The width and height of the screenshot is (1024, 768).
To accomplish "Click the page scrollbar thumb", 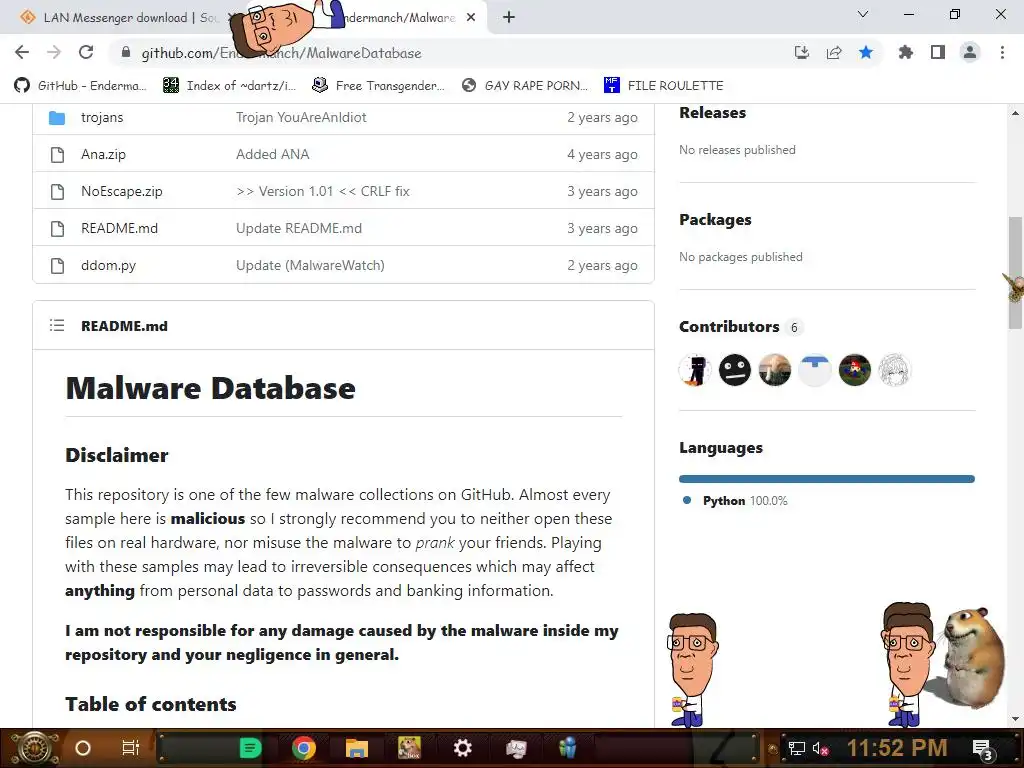I will [x=1015, y=273].
